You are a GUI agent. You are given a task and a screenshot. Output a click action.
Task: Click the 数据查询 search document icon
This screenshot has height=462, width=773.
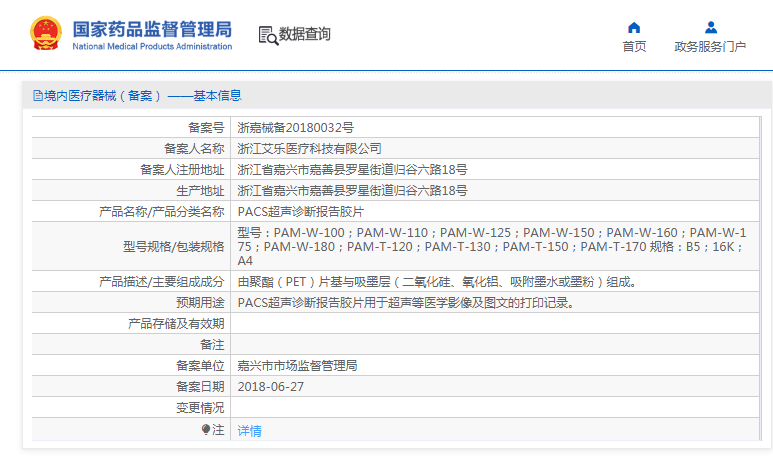coord(268,36)
